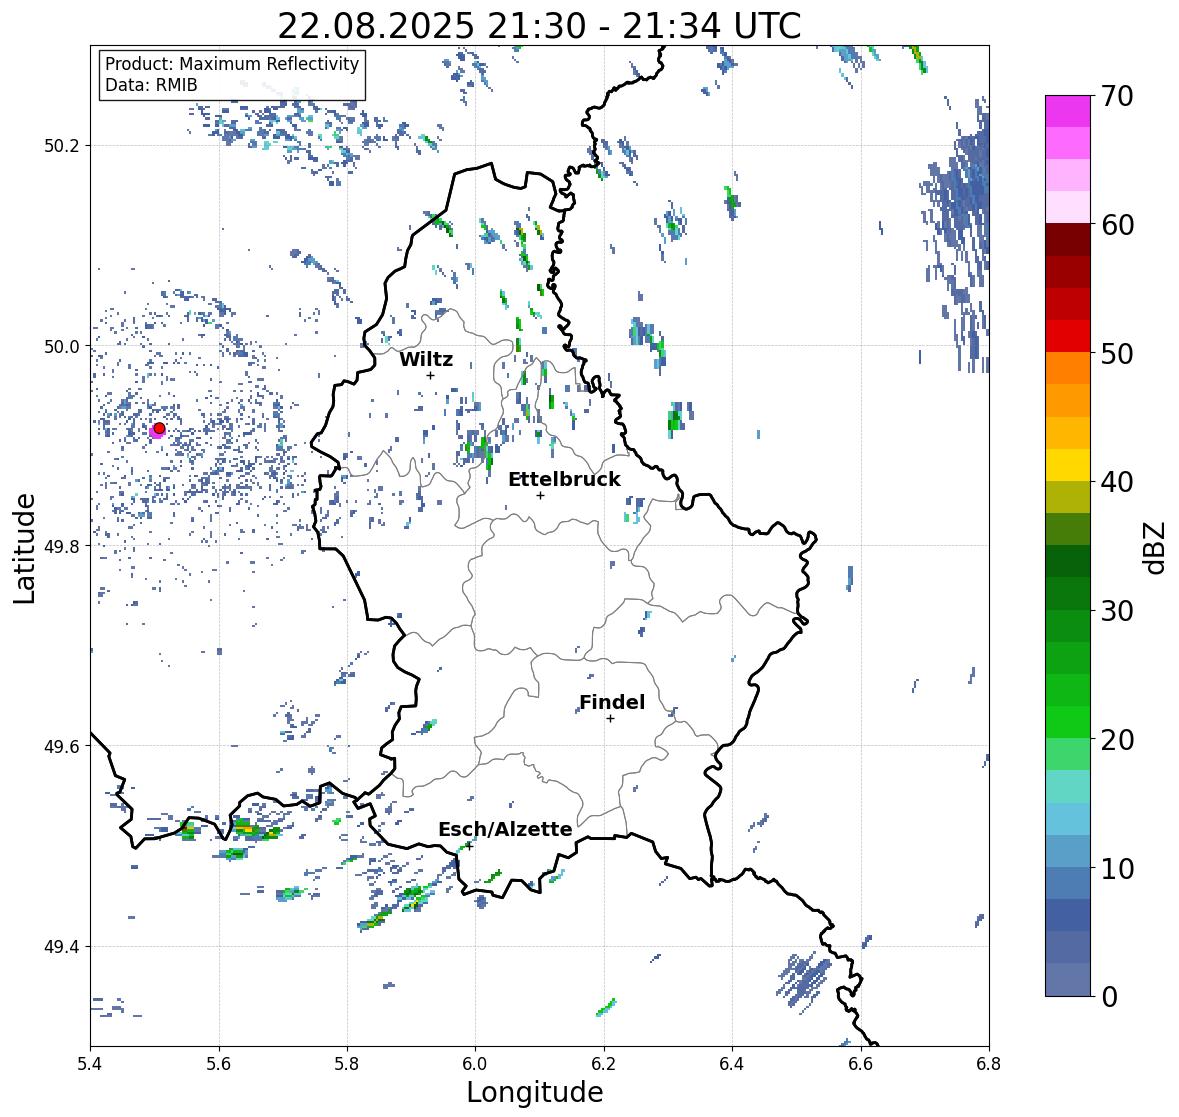Click the 'Data: RMIB' legend line
This screenshot has height=1117, width=1179.
click(x=151, y=85)
